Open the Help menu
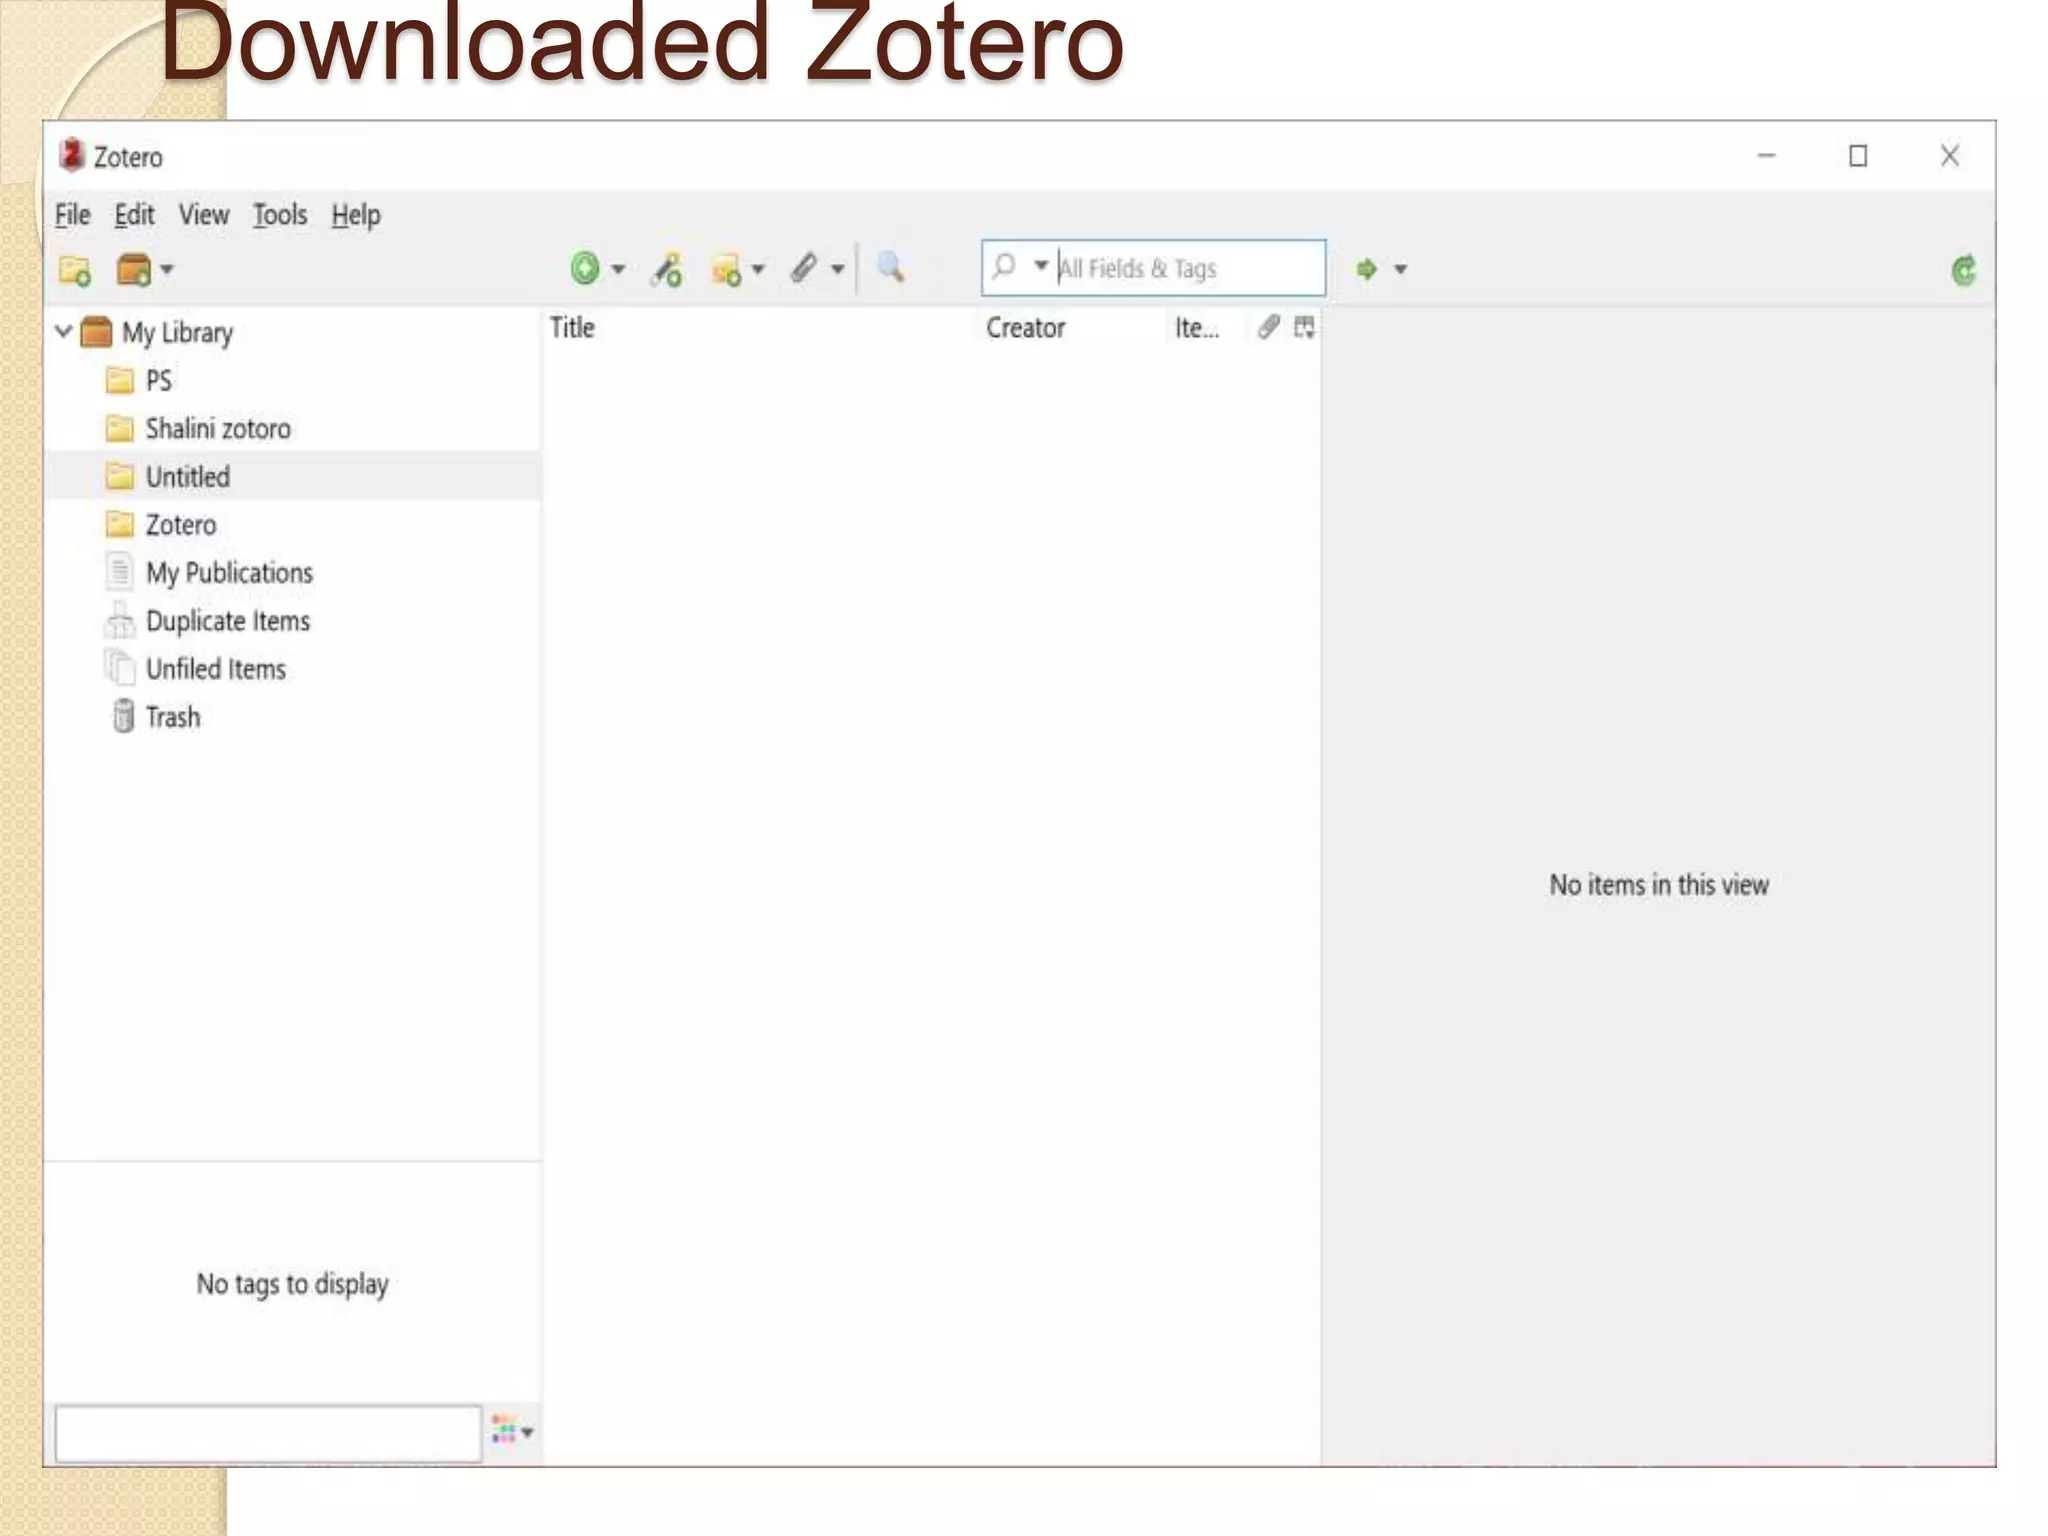Screen dimensions: 2048x1536 [x=356, y=215]
